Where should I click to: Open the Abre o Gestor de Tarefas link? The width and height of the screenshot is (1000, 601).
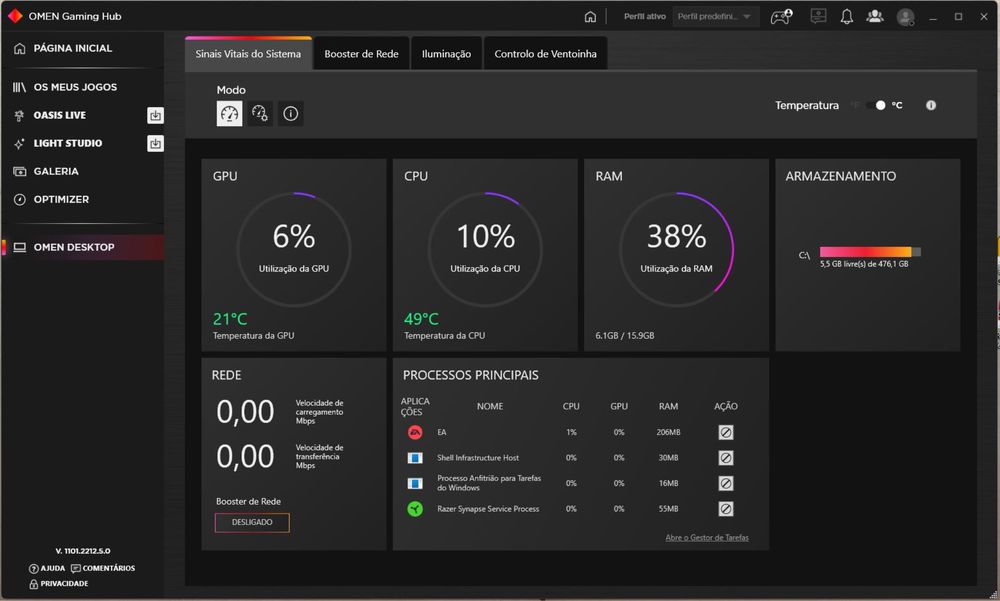(x=707, y=537)
